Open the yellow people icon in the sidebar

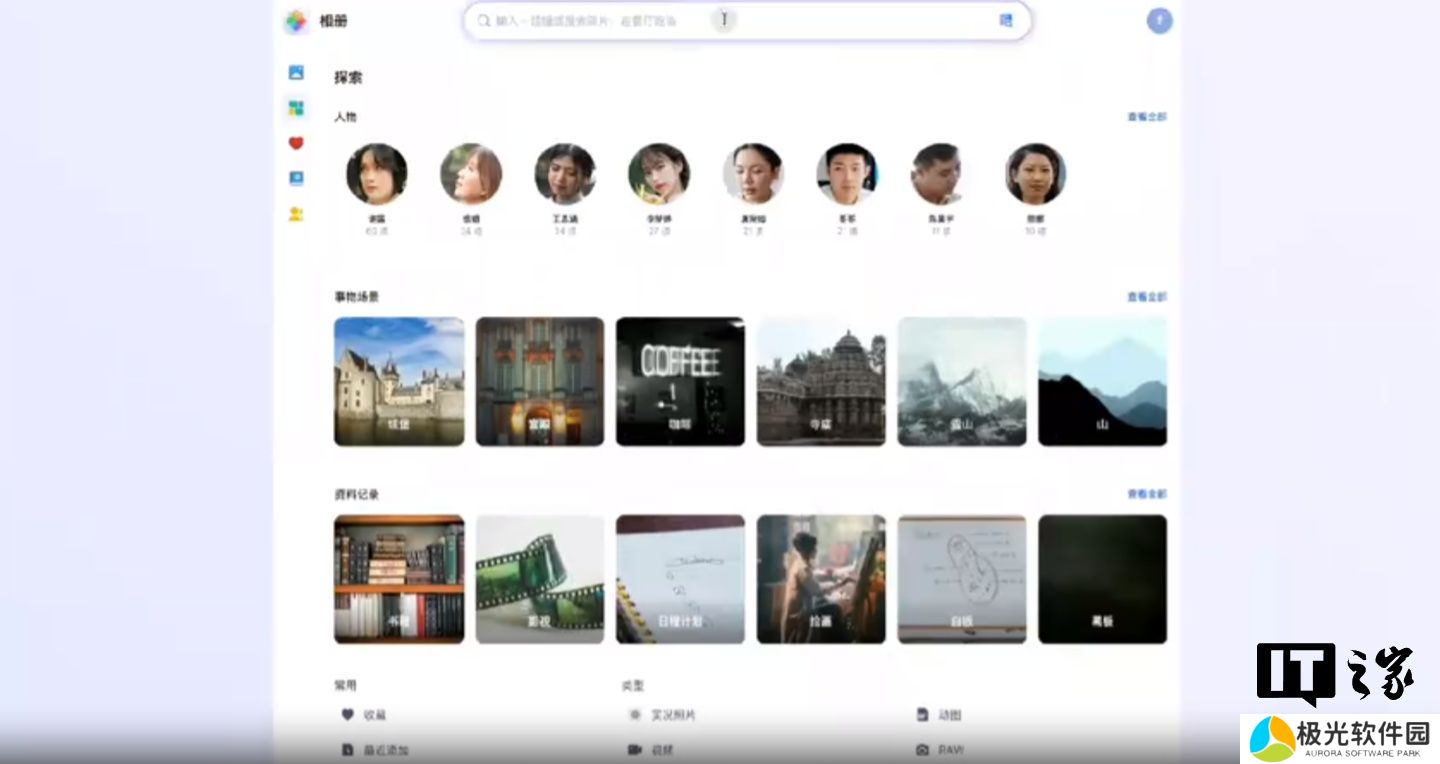coord(296,214)
